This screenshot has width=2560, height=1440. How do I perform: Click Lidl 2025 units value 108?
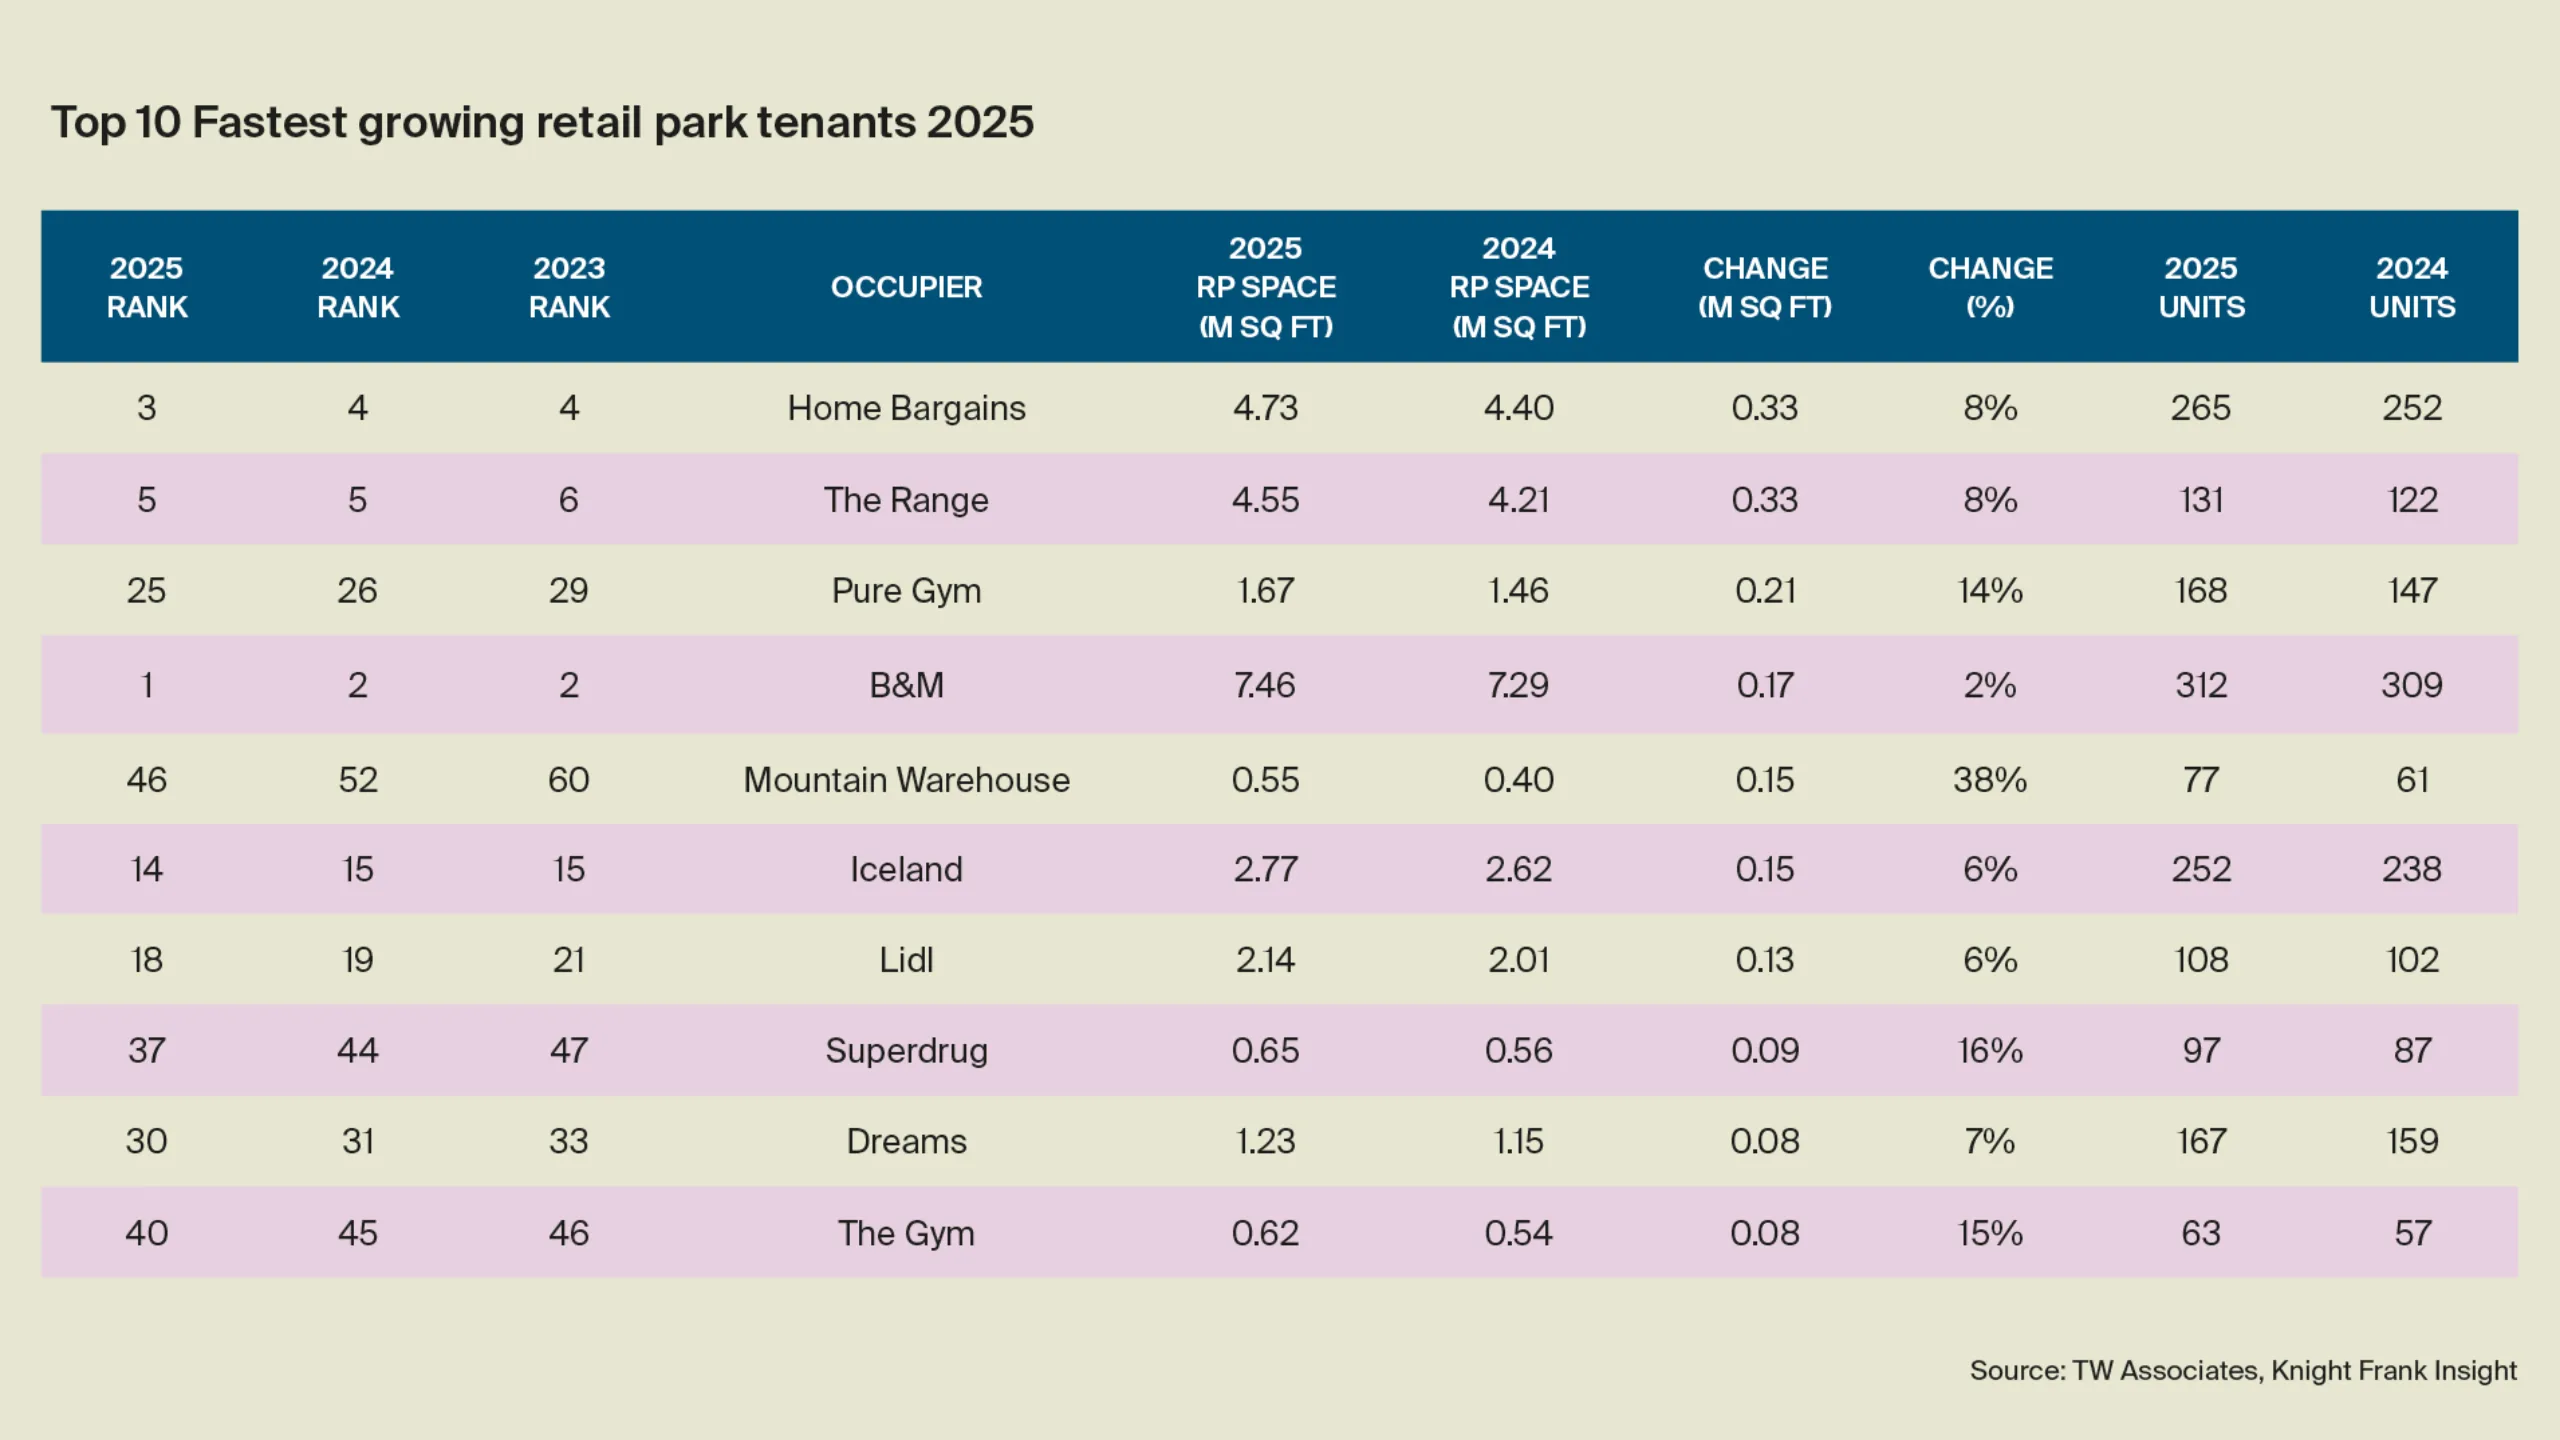point(2201,960)
